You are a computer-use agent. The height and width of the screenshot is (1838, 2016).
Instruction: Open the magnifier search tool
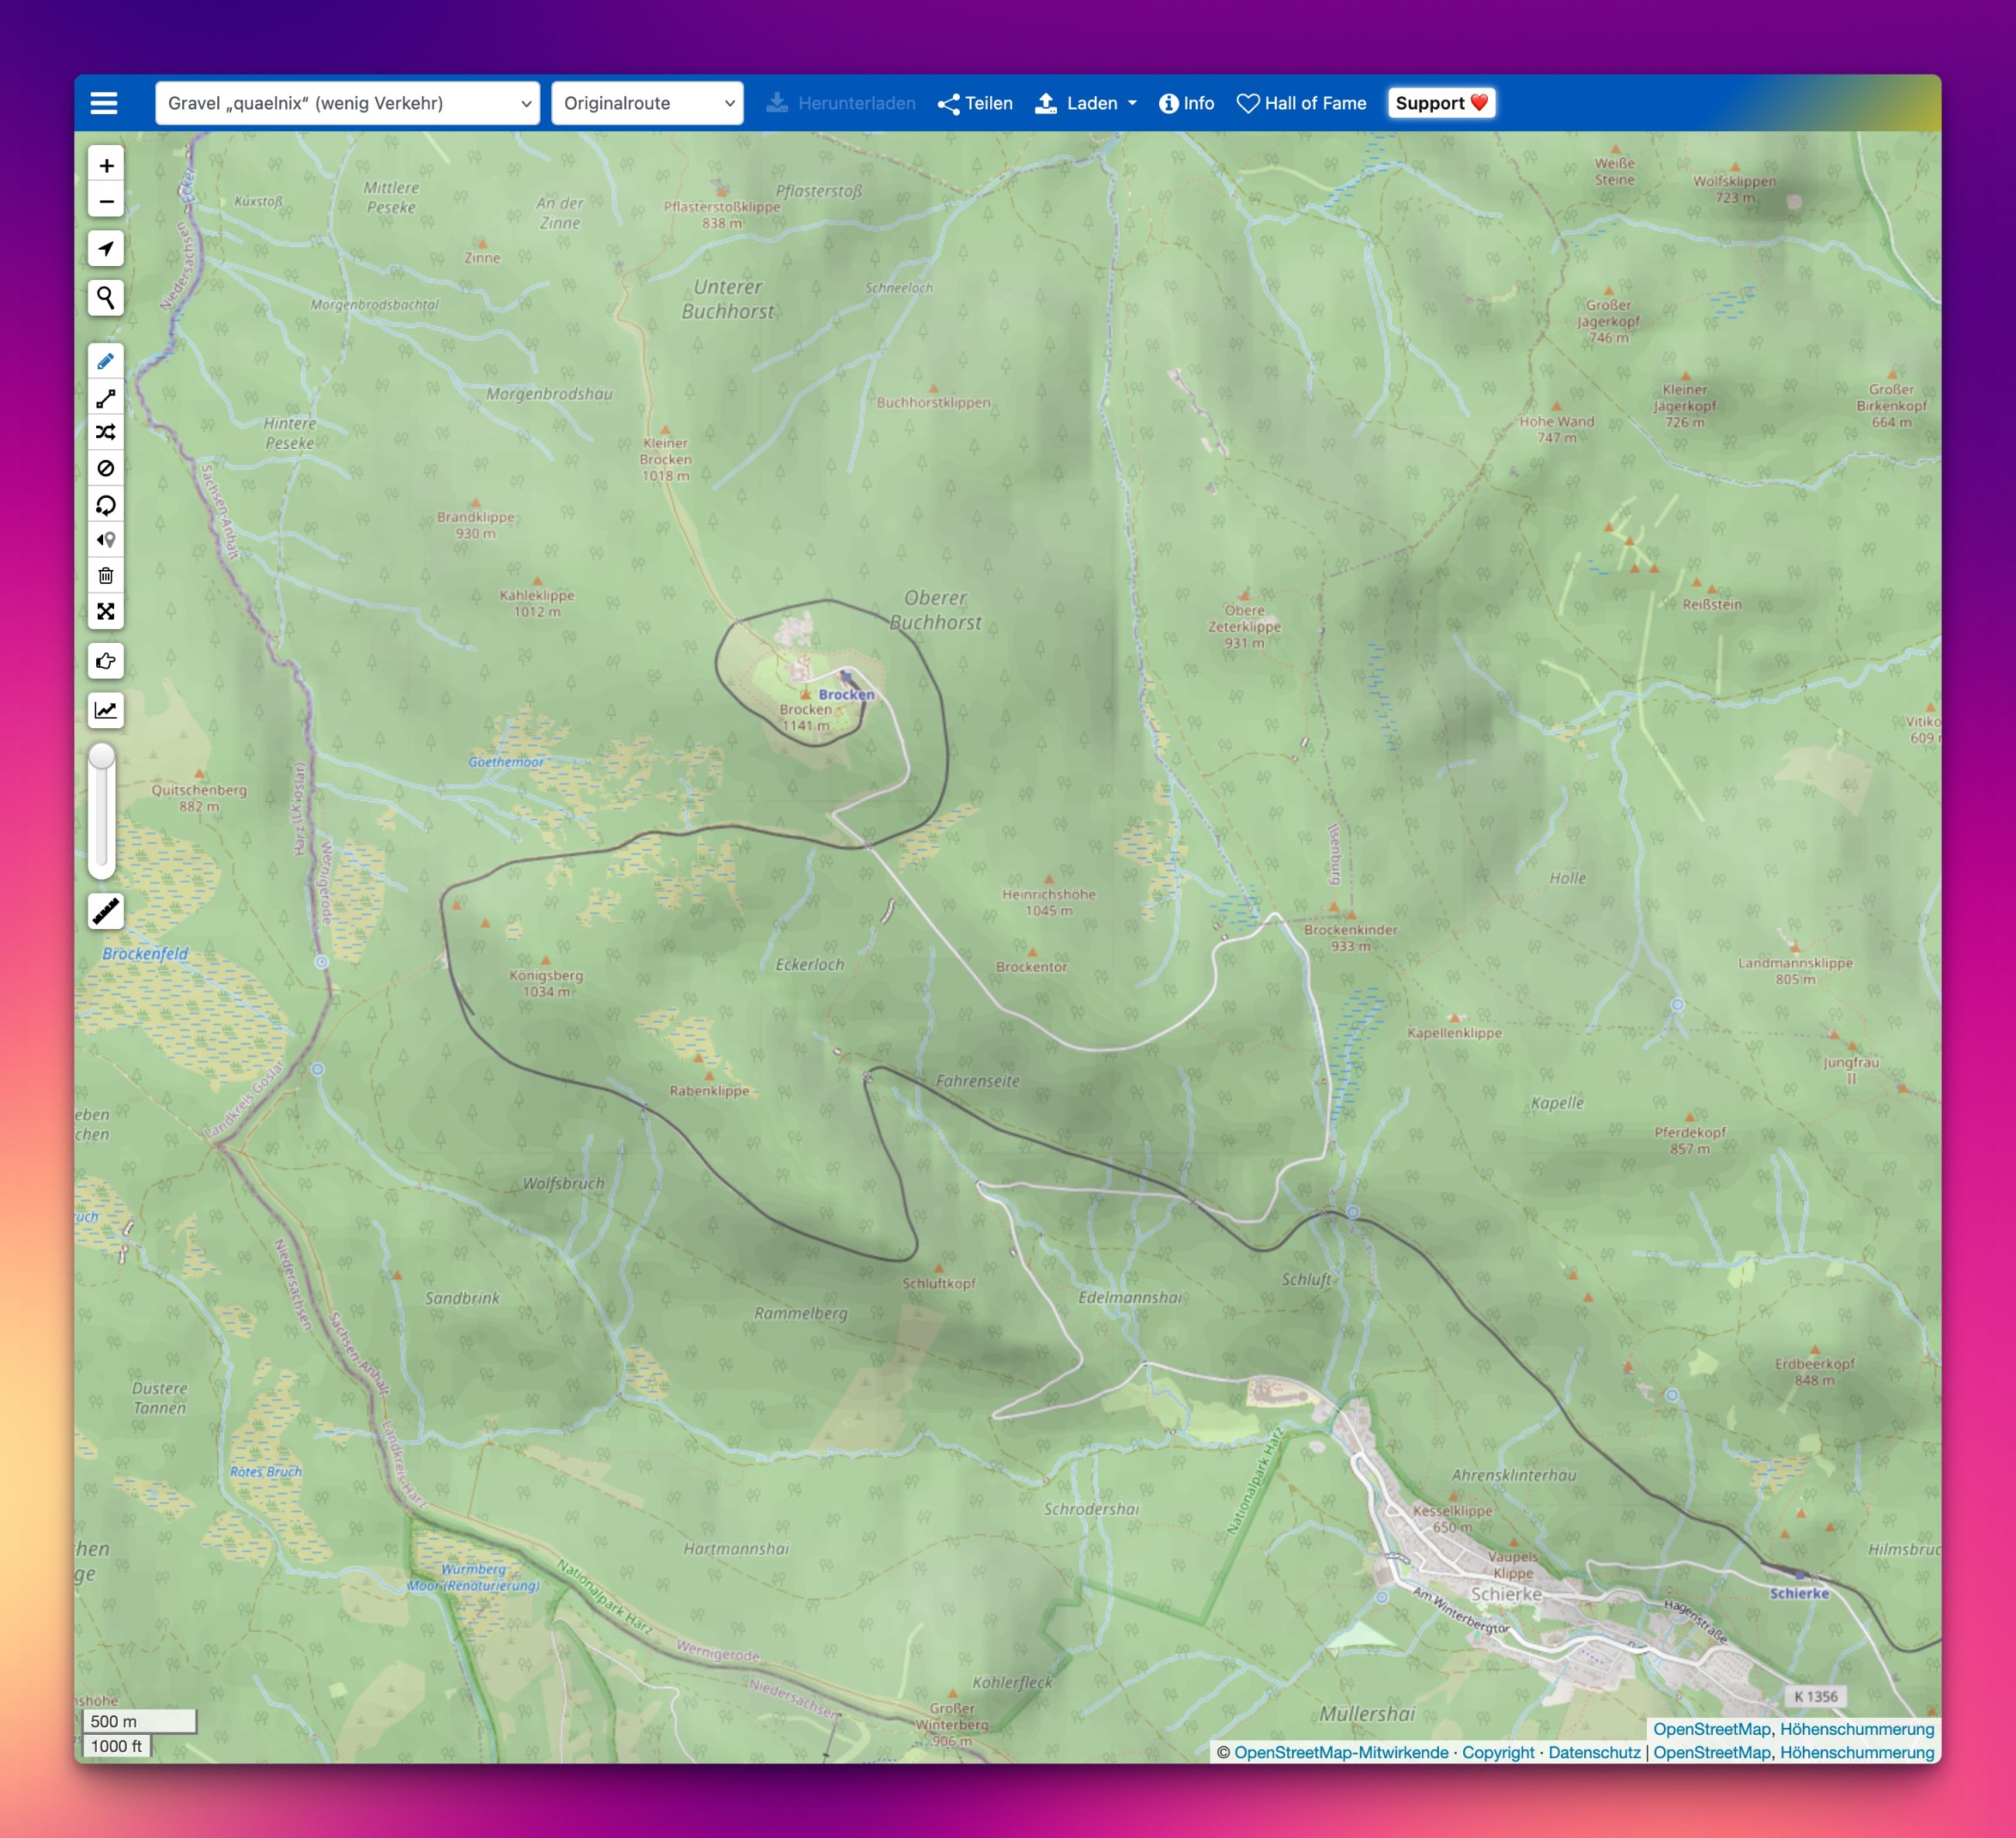pyautogui.click(x=106, y=297)
